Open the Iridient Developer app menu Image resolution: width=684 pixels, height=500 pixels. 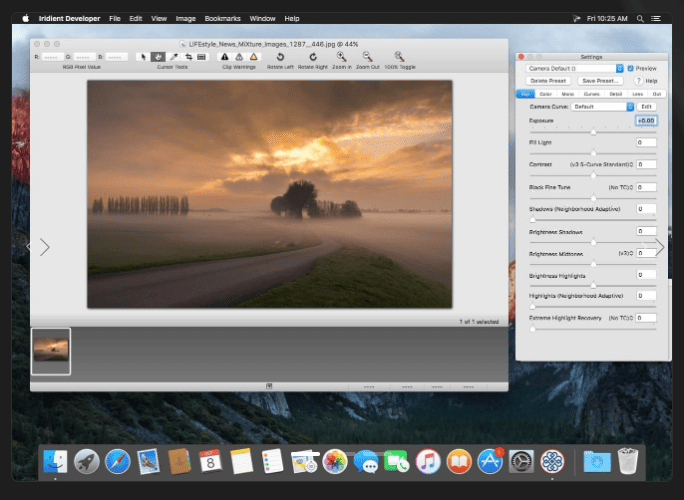pos(69,18)
